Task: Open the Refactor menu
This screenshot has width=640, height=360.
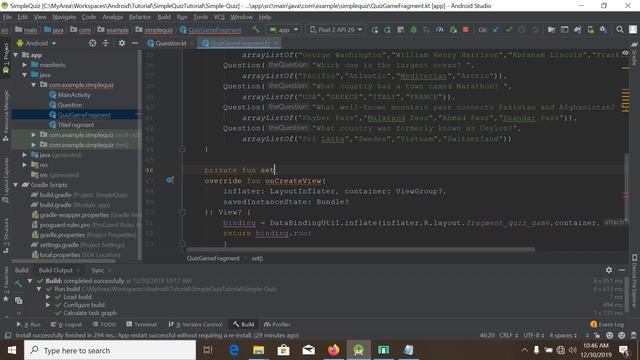Action: [140, 17]
